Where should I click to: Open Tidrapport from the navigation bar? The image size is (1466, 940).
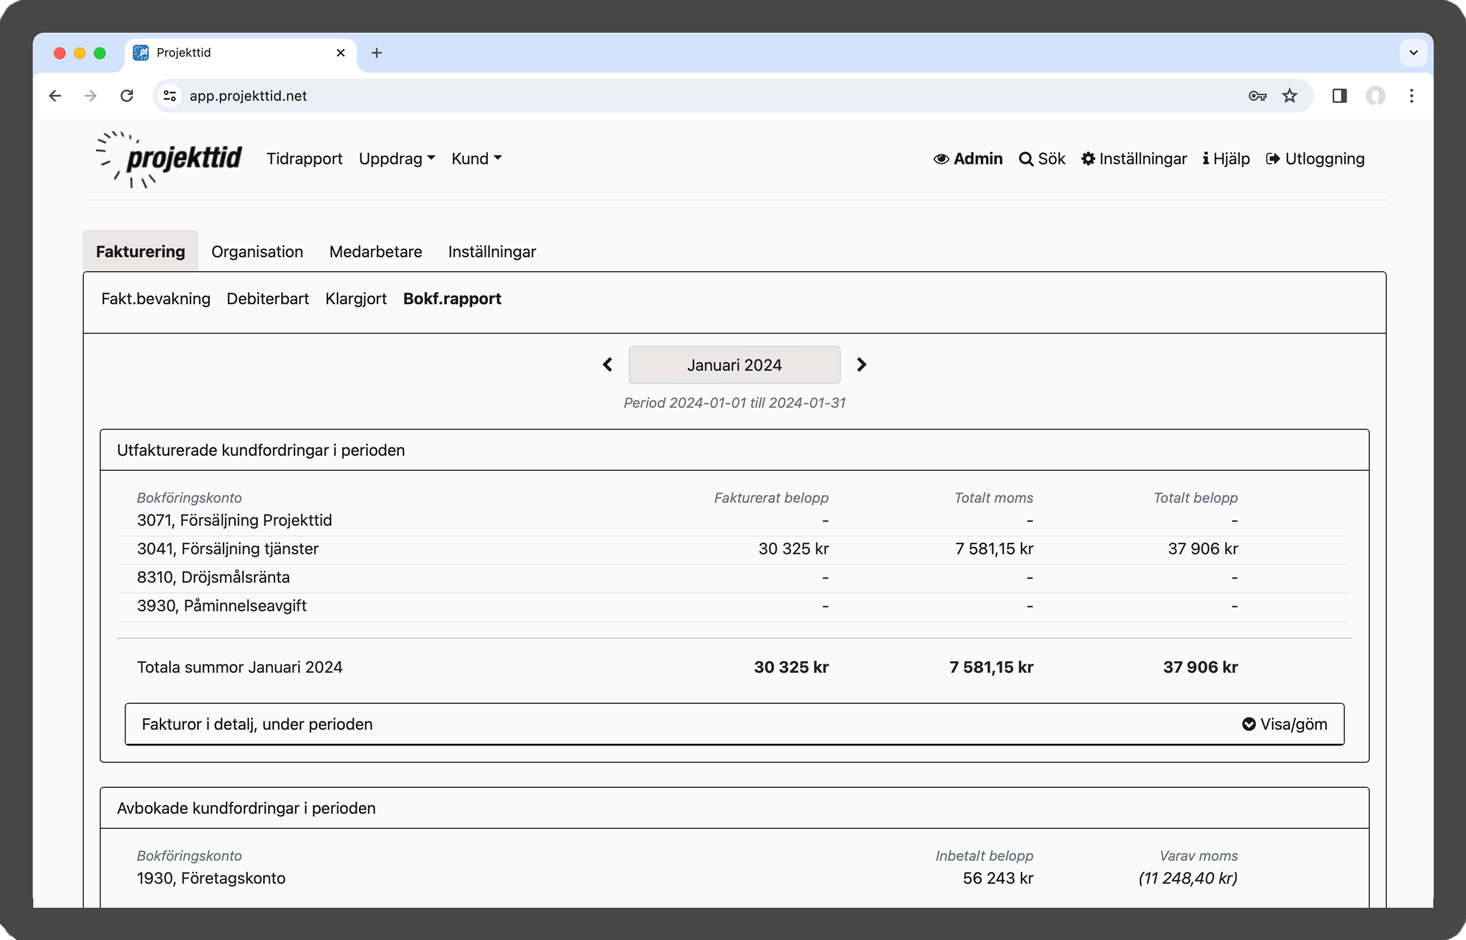tap(304, 159)
